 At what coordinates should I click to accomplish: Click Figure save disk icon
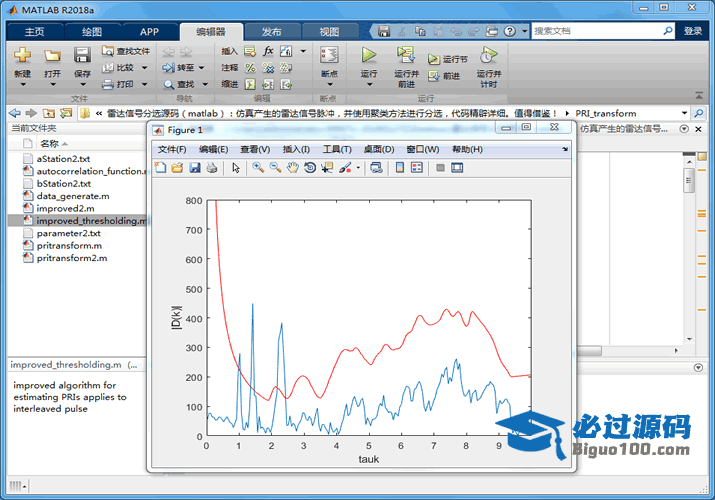click(195, 168)
